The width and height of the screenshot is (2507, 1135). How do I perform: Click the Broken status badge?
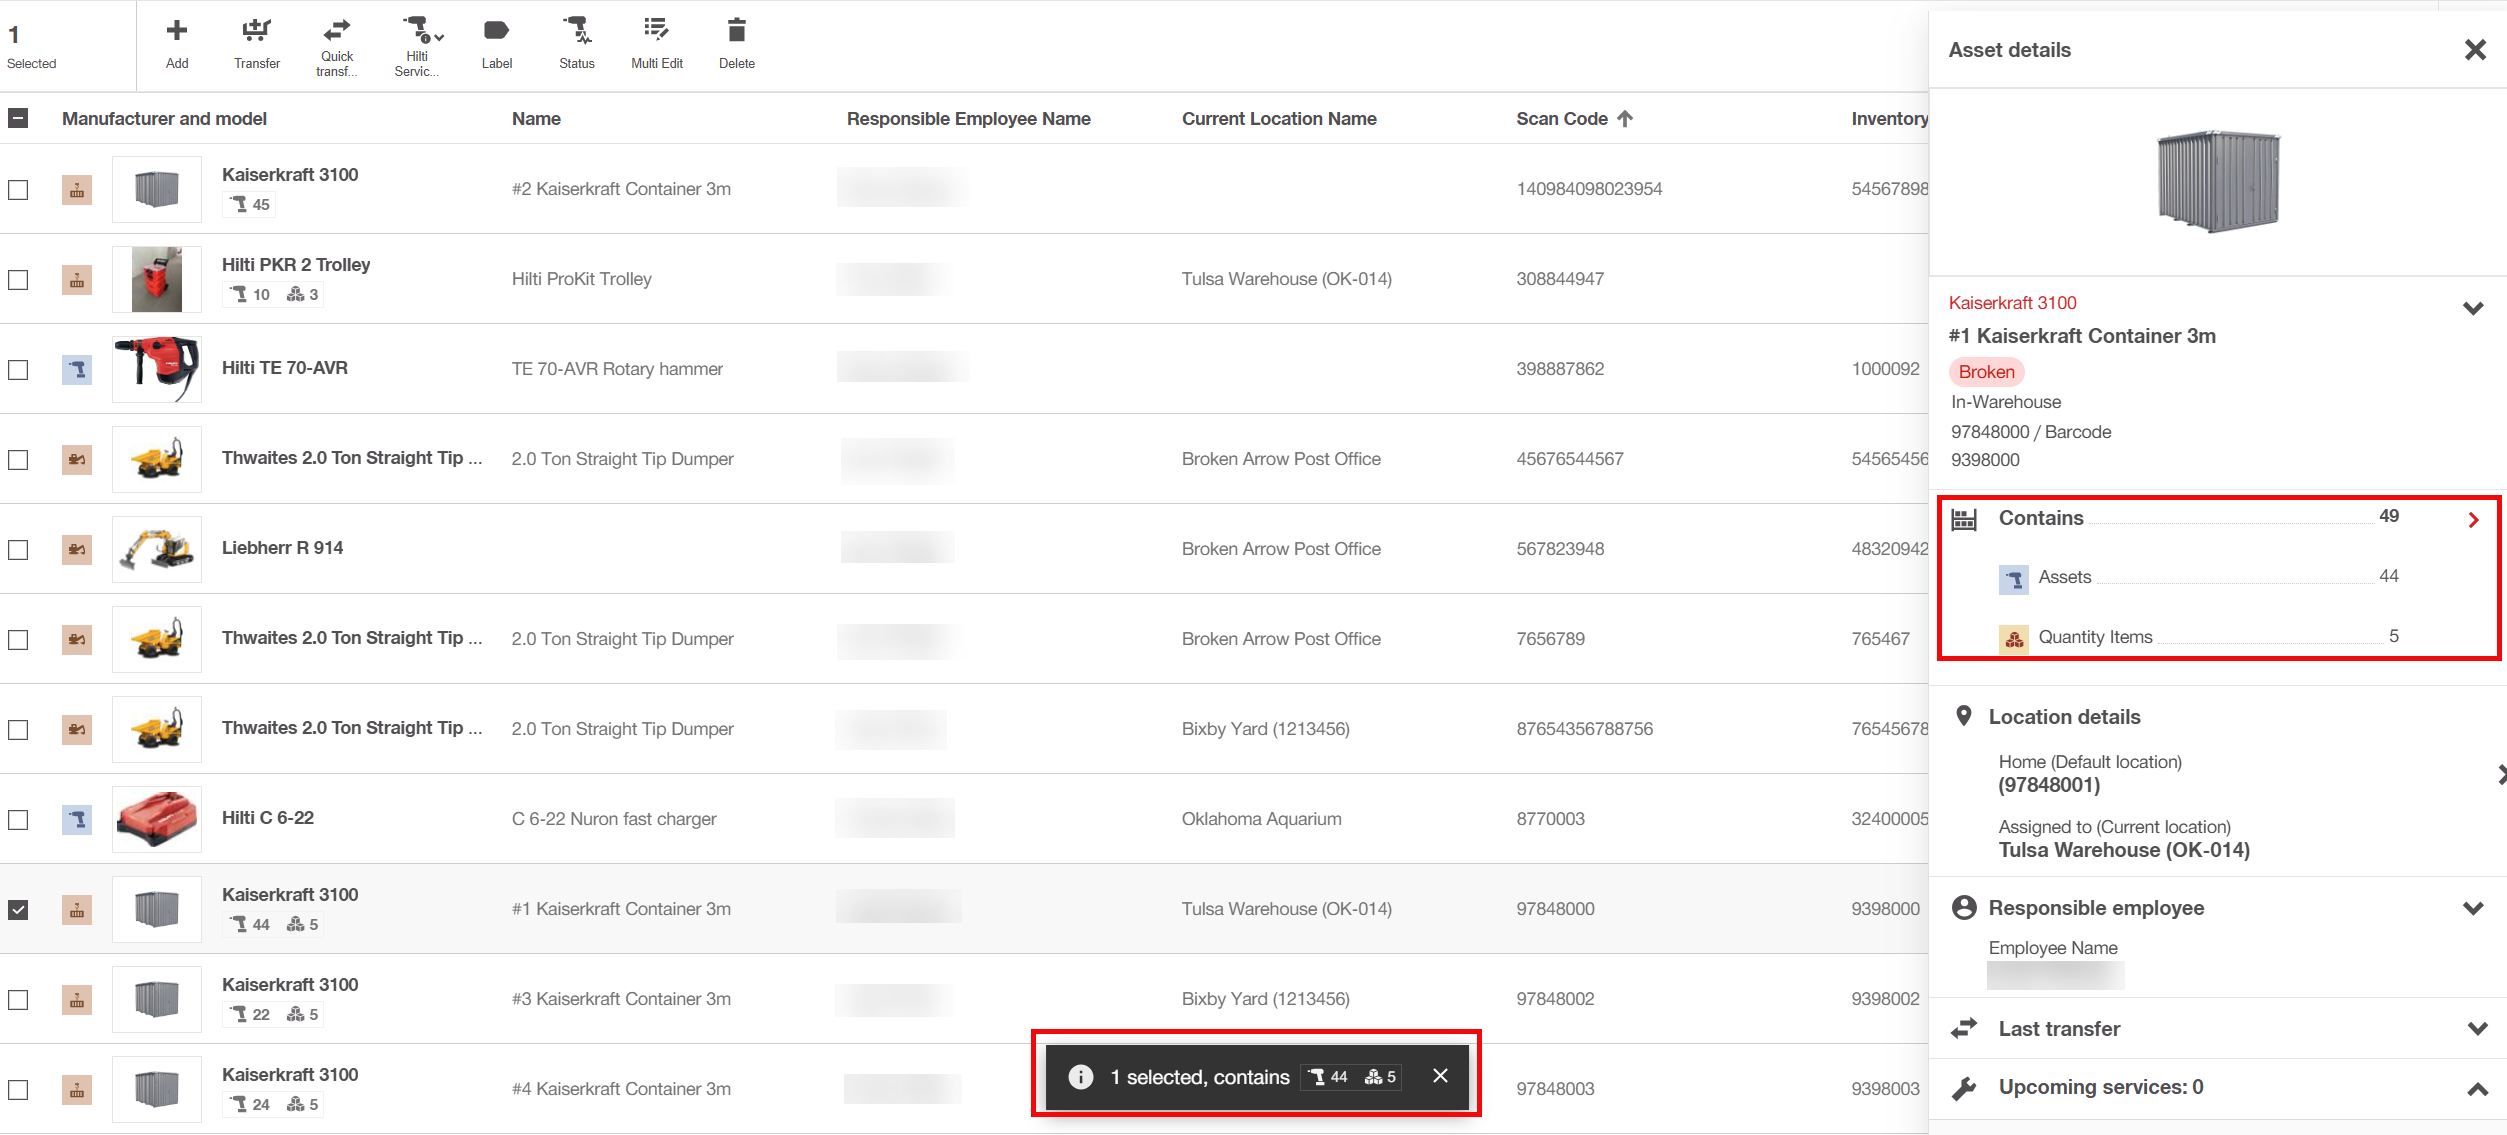1986,372
